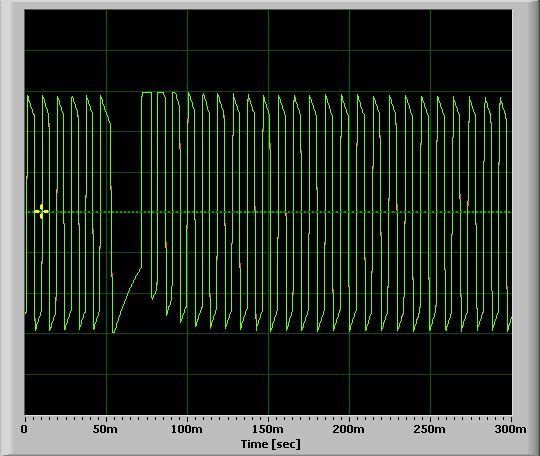This screenshot has height=456, width=540.
Task: Click the 0 label on time axis
Action: 24,429
